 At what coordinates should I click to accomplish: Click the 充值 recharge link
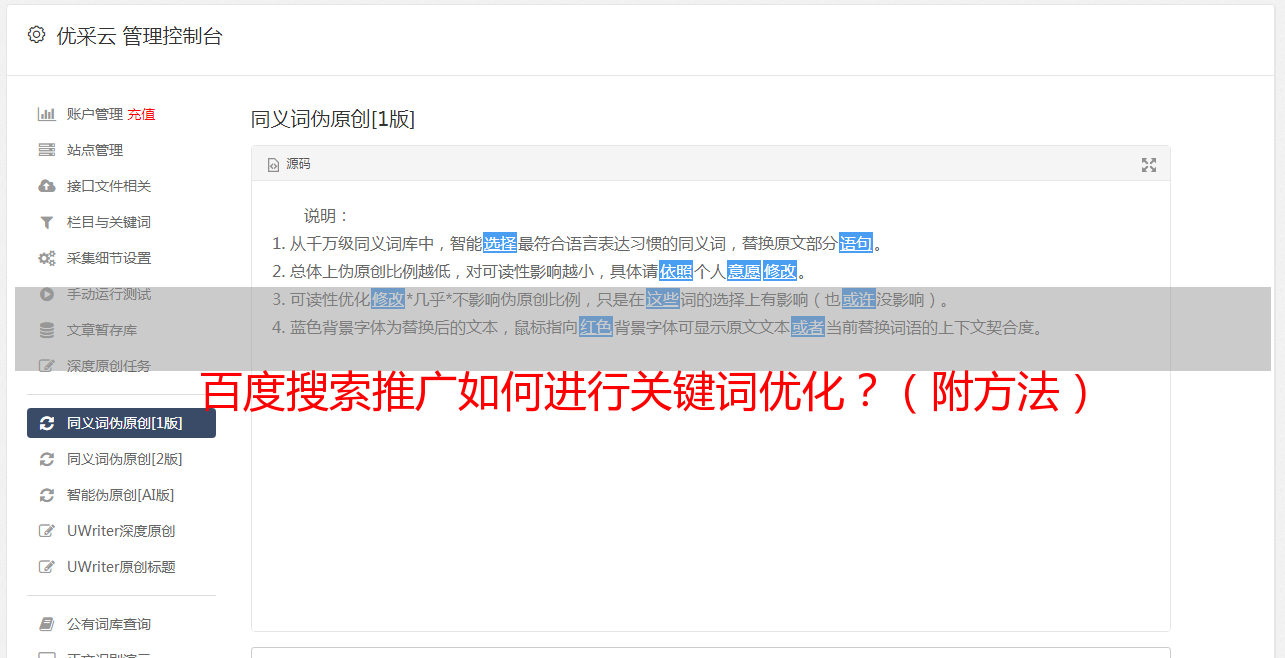(141, 114)
